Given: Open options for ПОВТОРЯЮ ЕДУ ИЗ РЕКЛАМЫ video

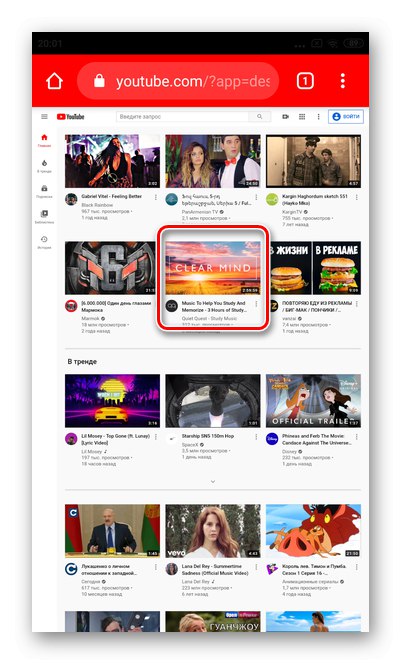Looking at the screenshot, I should point(357,304).
